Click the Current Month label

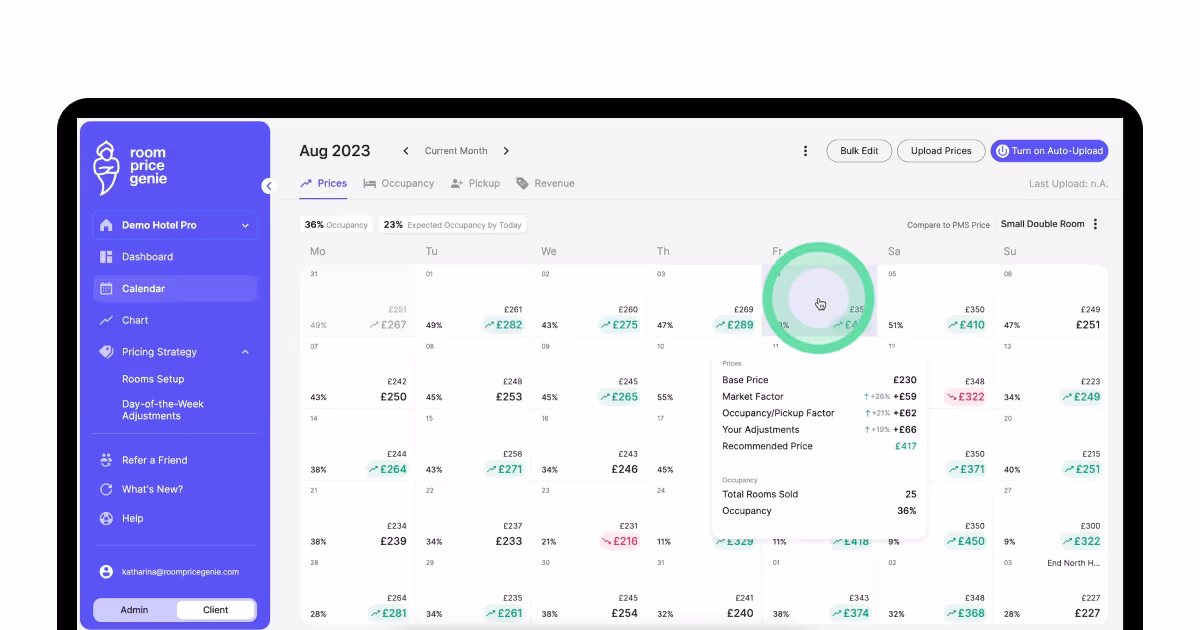(x=456, y=151)
